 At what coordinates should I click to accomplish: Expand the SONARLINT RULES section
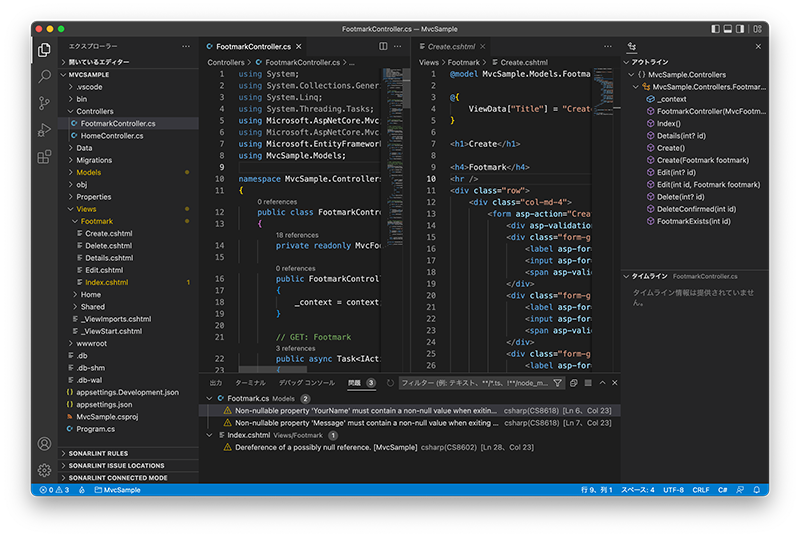(x=97, y=453)
